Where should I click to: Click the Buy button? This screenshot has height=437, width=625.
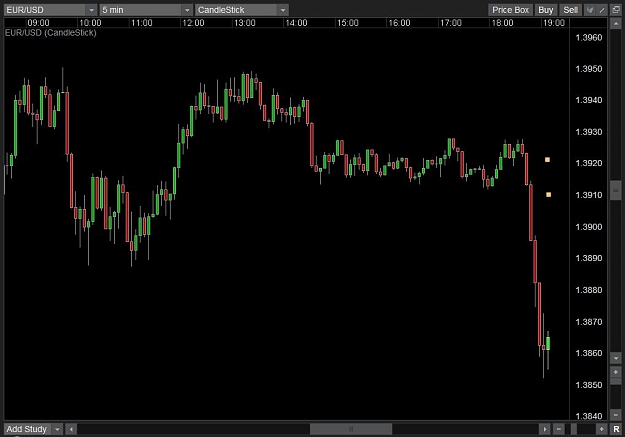coord(546,10)
